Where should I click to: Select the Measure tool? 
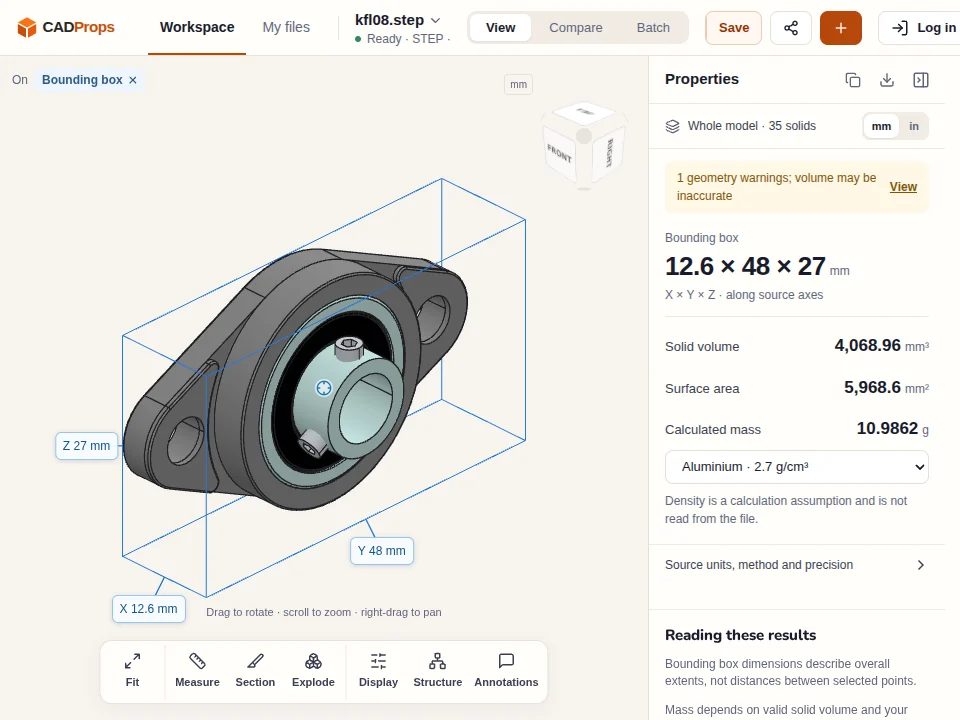(x=197, y=670)
